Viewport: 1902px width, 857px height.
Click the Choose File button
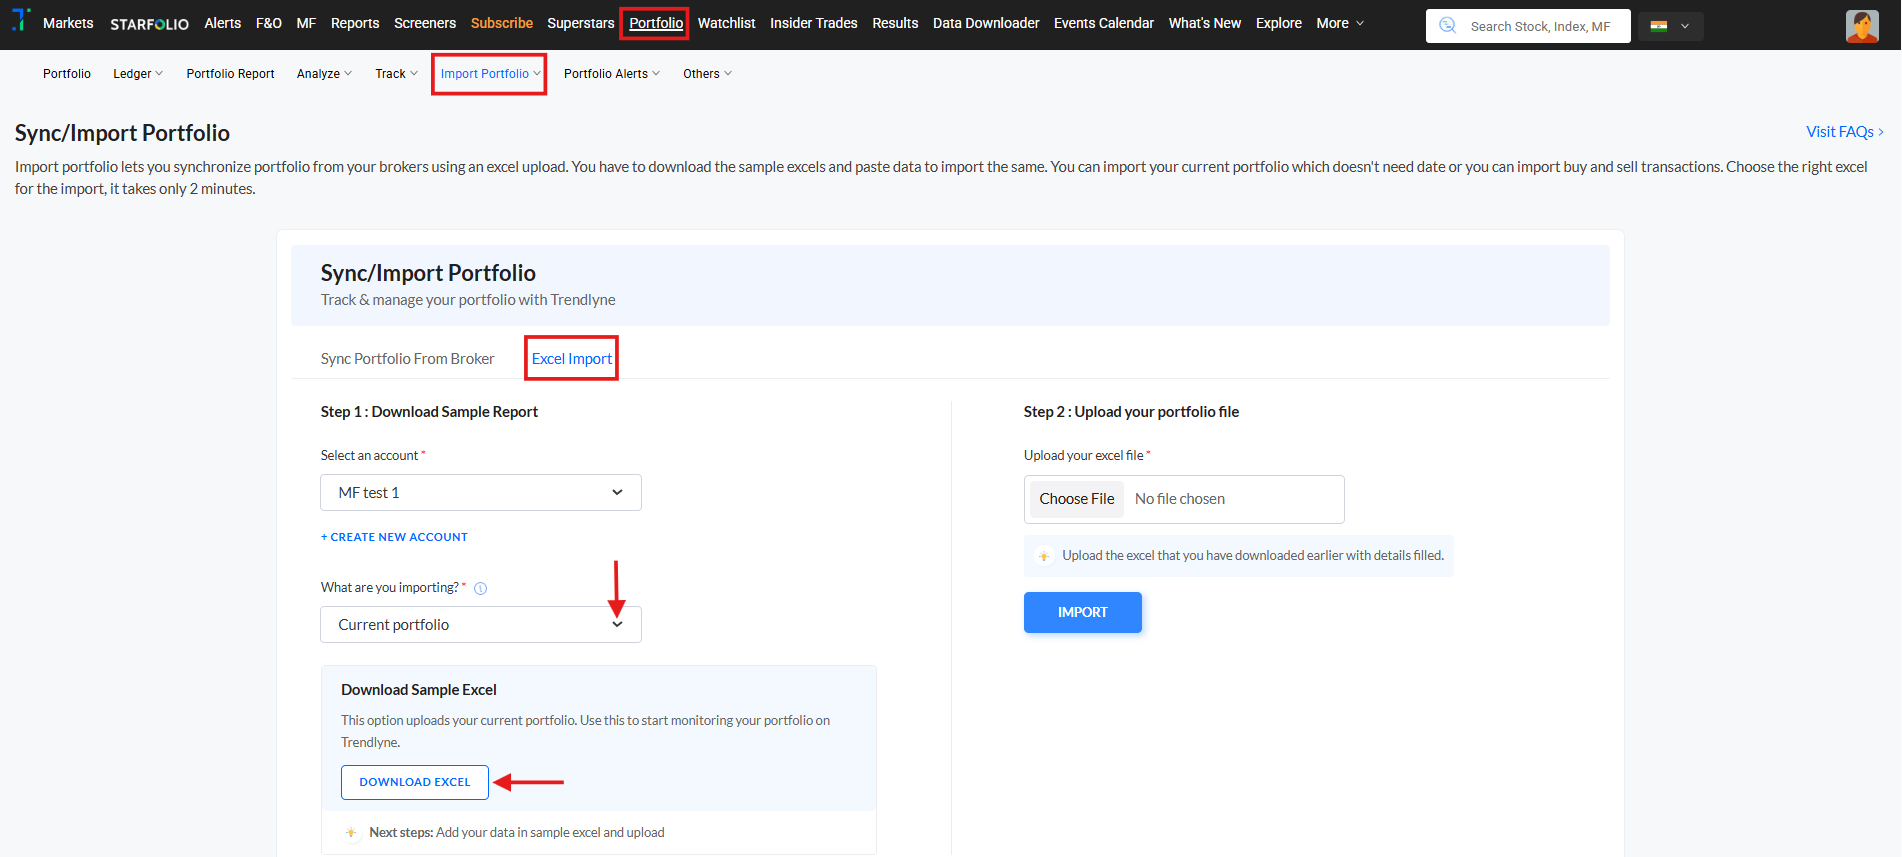point(1076,499)
